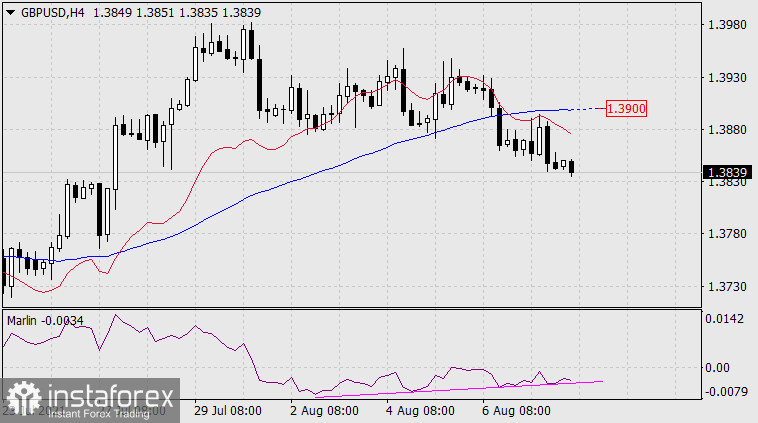Click the InstaForex logo icon
758x423 pixels.
23,399
